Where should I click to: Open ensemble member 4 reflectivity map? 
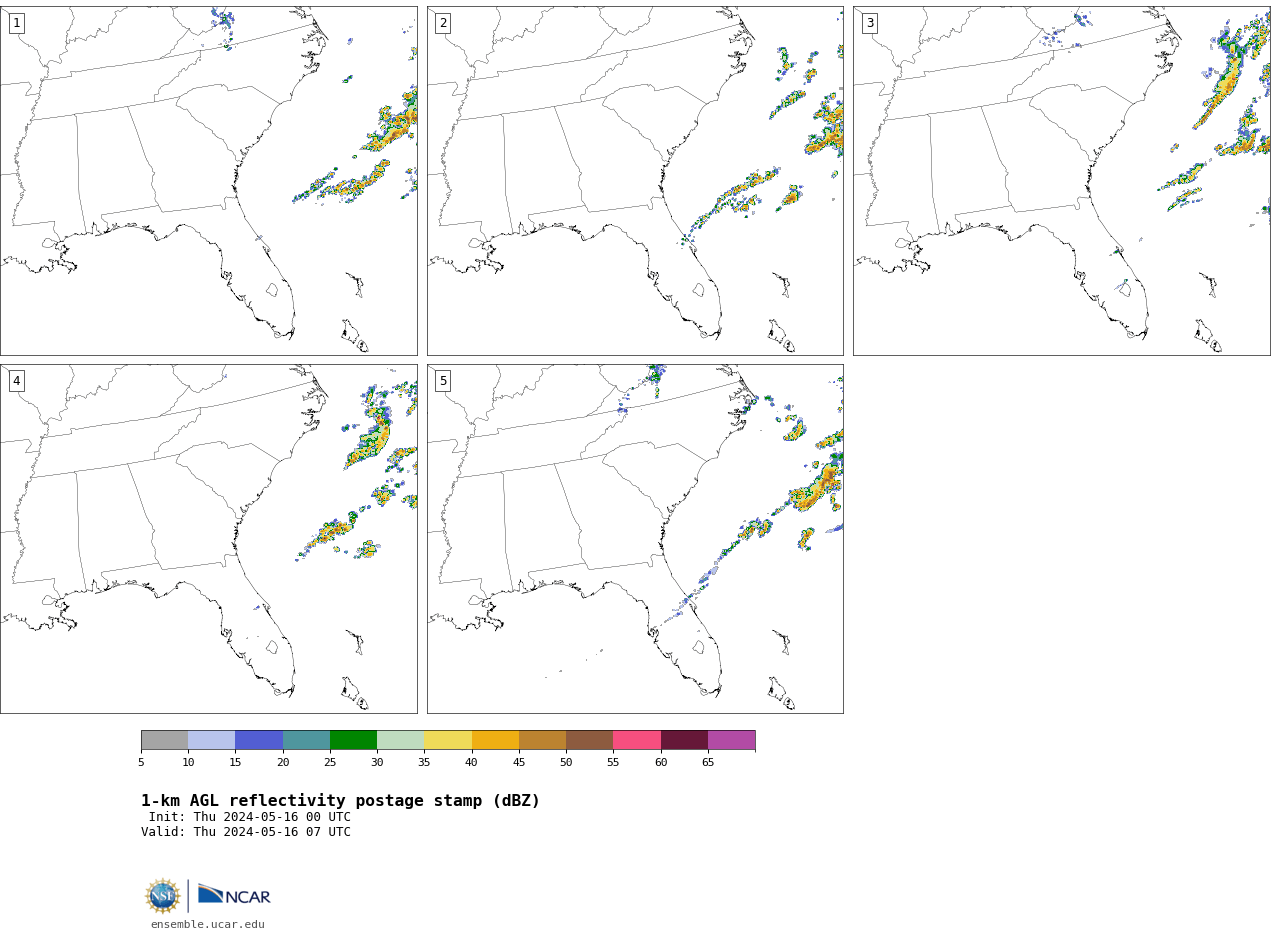pos(208,539)
